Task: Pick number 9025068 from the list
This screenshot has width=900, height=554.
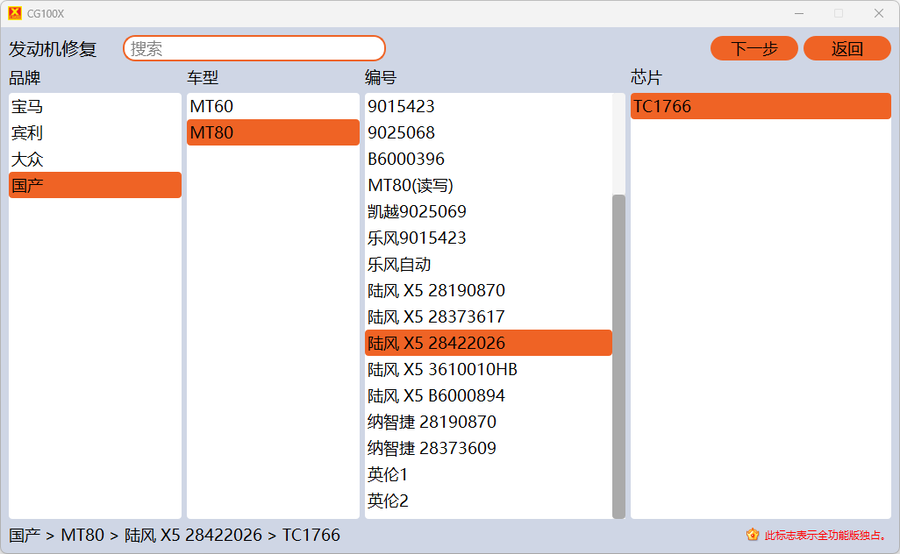Action: pyautogui.click(x=488, y=133)
